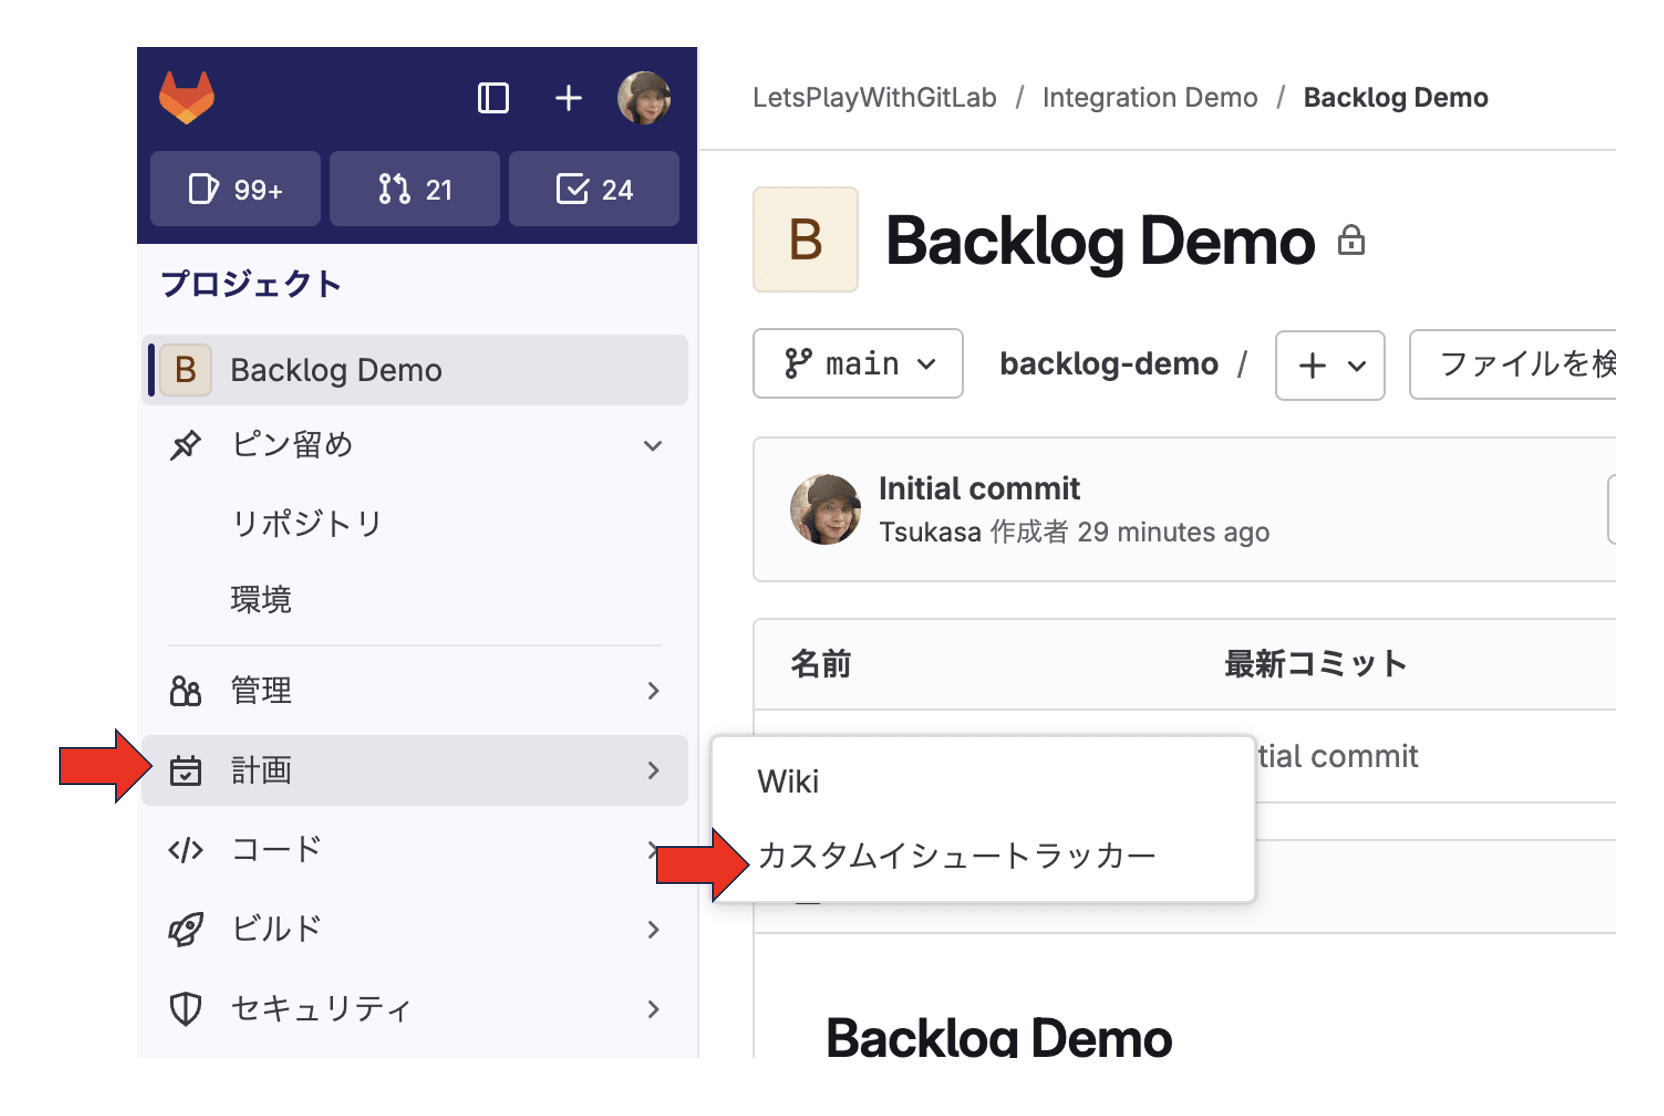The image size is (1664, 1116).
Task: Click the プロジェクト sidebar heading
Action: 252,284
